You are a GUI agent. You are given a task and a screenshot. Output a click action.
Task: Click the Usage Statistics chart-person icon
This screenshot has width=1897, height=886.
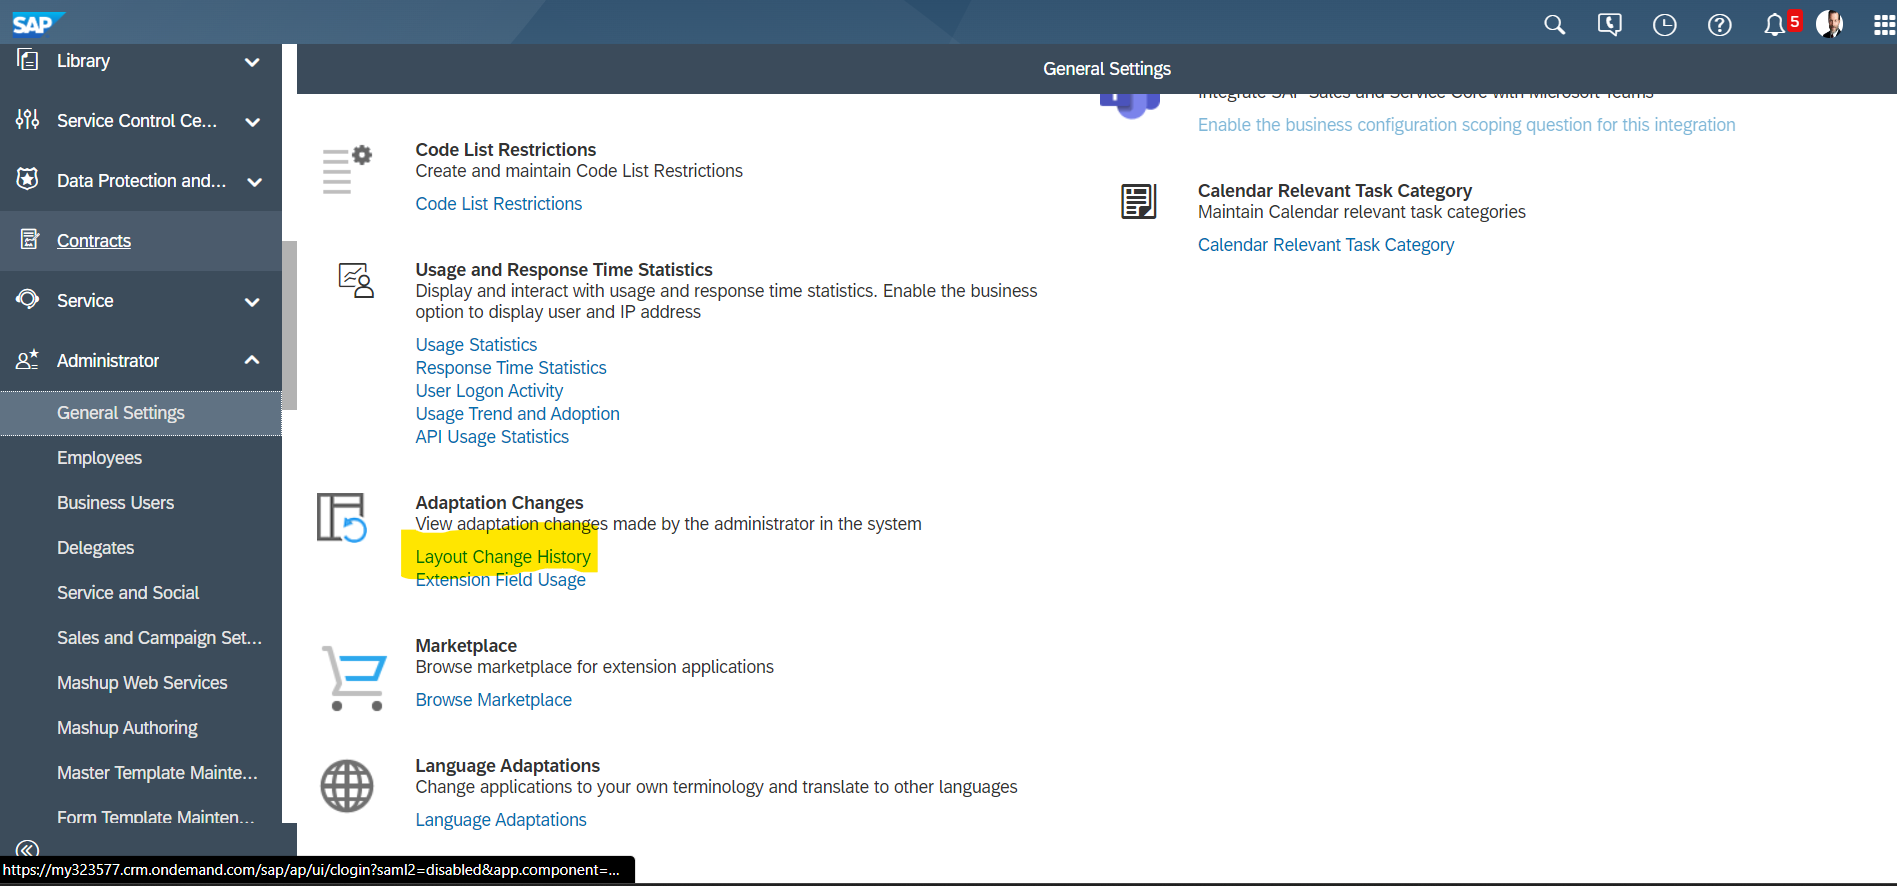pos(356,280)
